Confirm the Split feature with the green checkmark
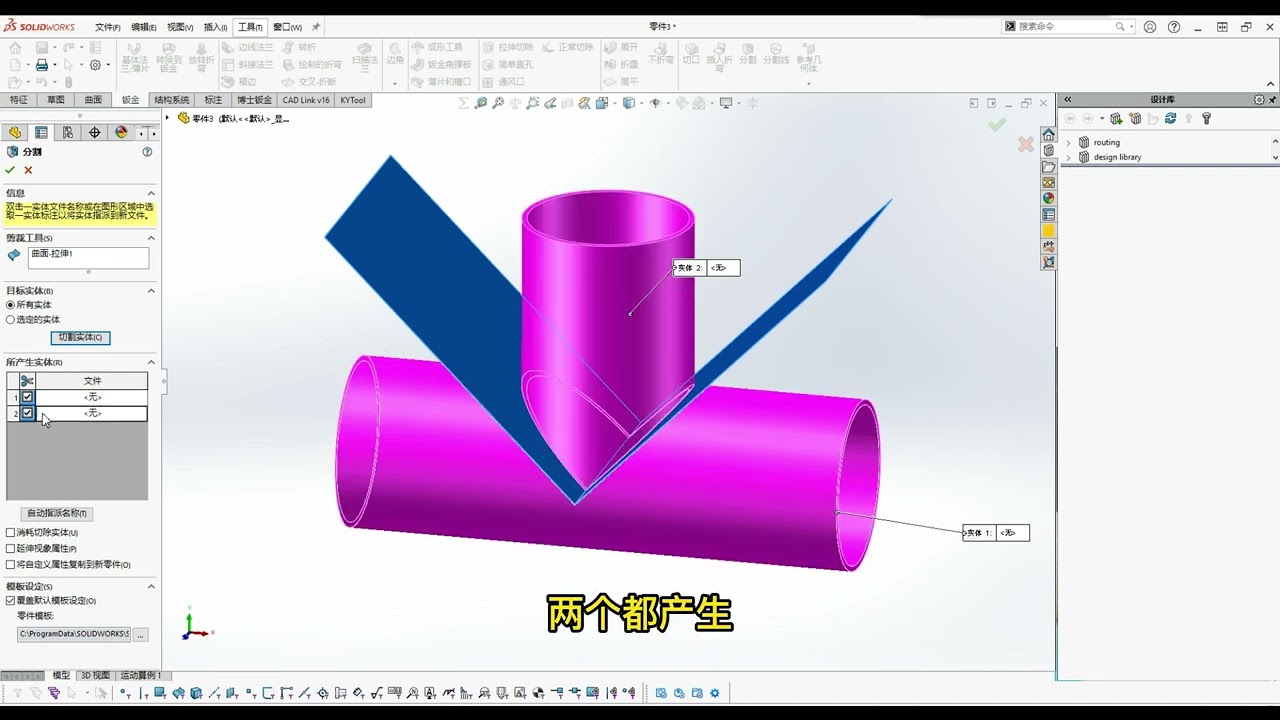Screen dimensions: 1280x720 (11, 170)
